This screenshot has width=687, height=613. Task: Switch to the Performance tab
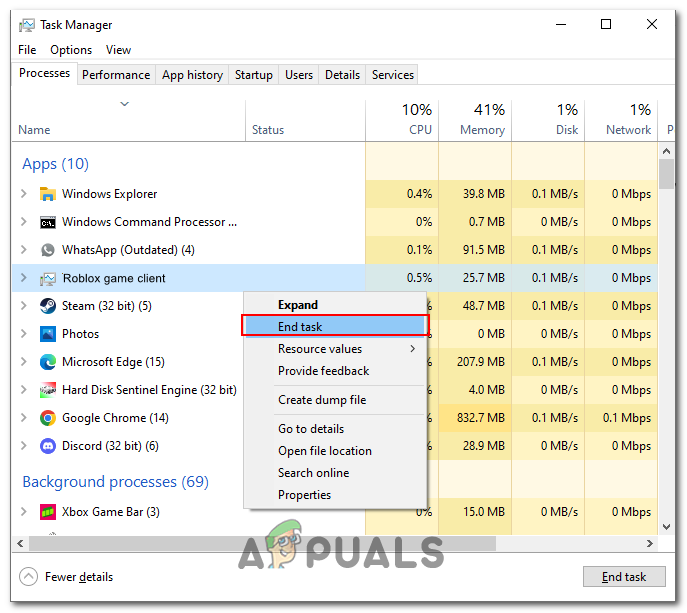116,75
